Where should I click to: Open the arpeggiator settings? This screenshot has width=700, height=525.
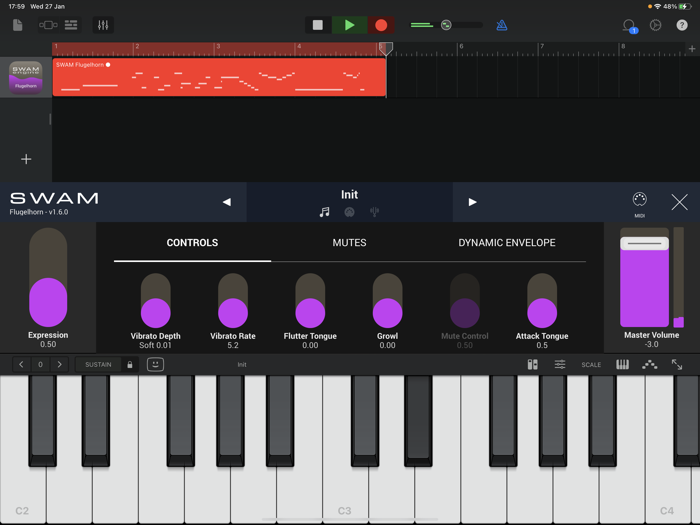click(649, 365)
